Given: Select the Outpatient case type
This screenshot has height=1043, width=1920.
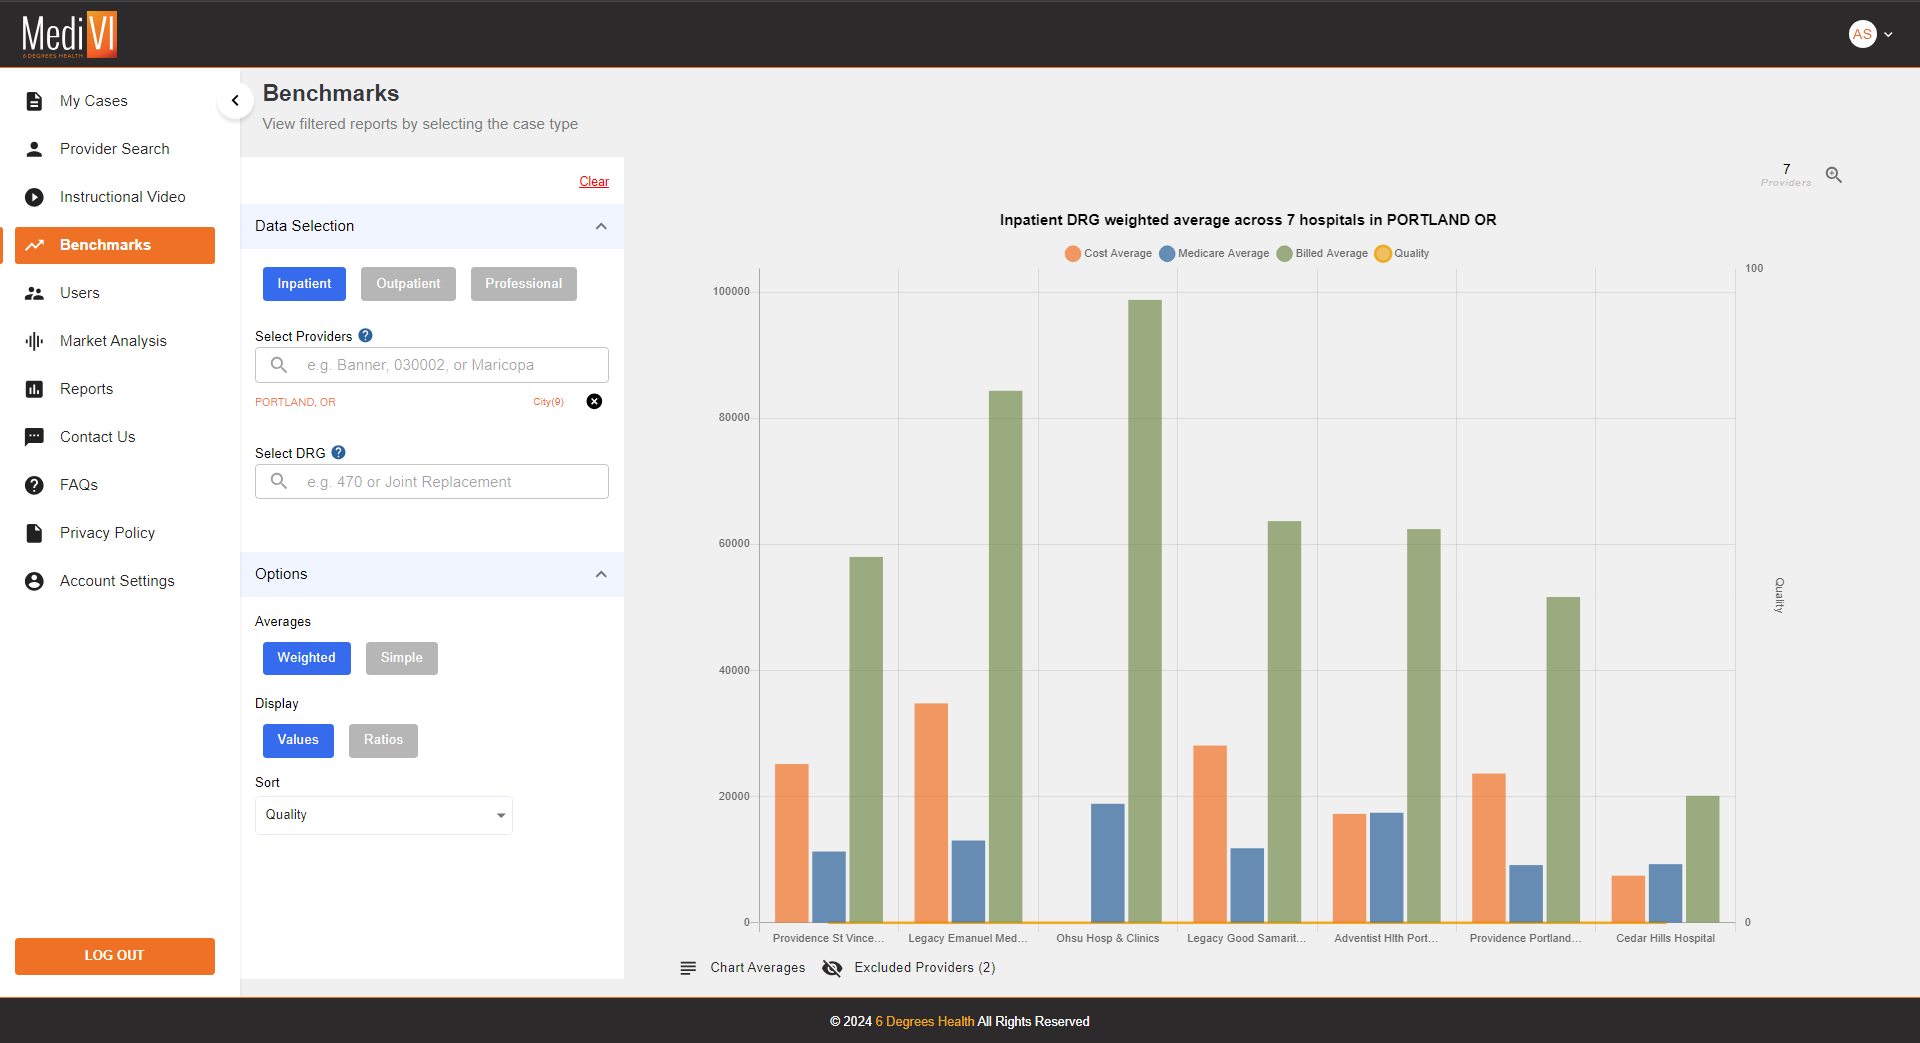Looking at the screenshot, I should click(x=408, y=284).
